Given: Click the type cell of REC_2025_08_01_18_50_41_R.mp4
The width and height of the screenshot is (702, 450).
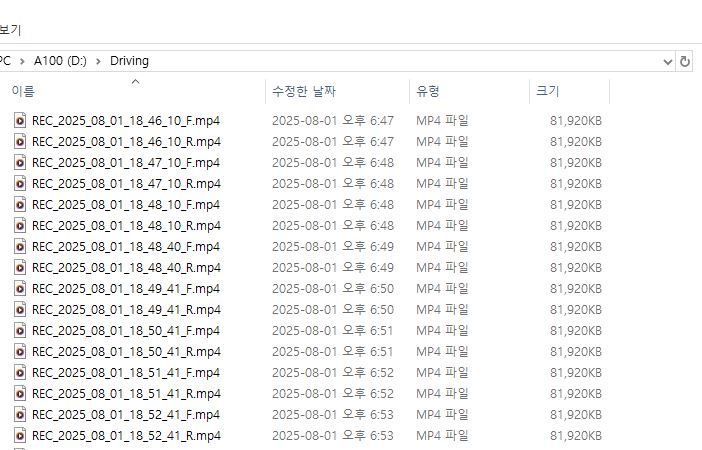Looking at the screenshot, I should [x=442, y=352].
